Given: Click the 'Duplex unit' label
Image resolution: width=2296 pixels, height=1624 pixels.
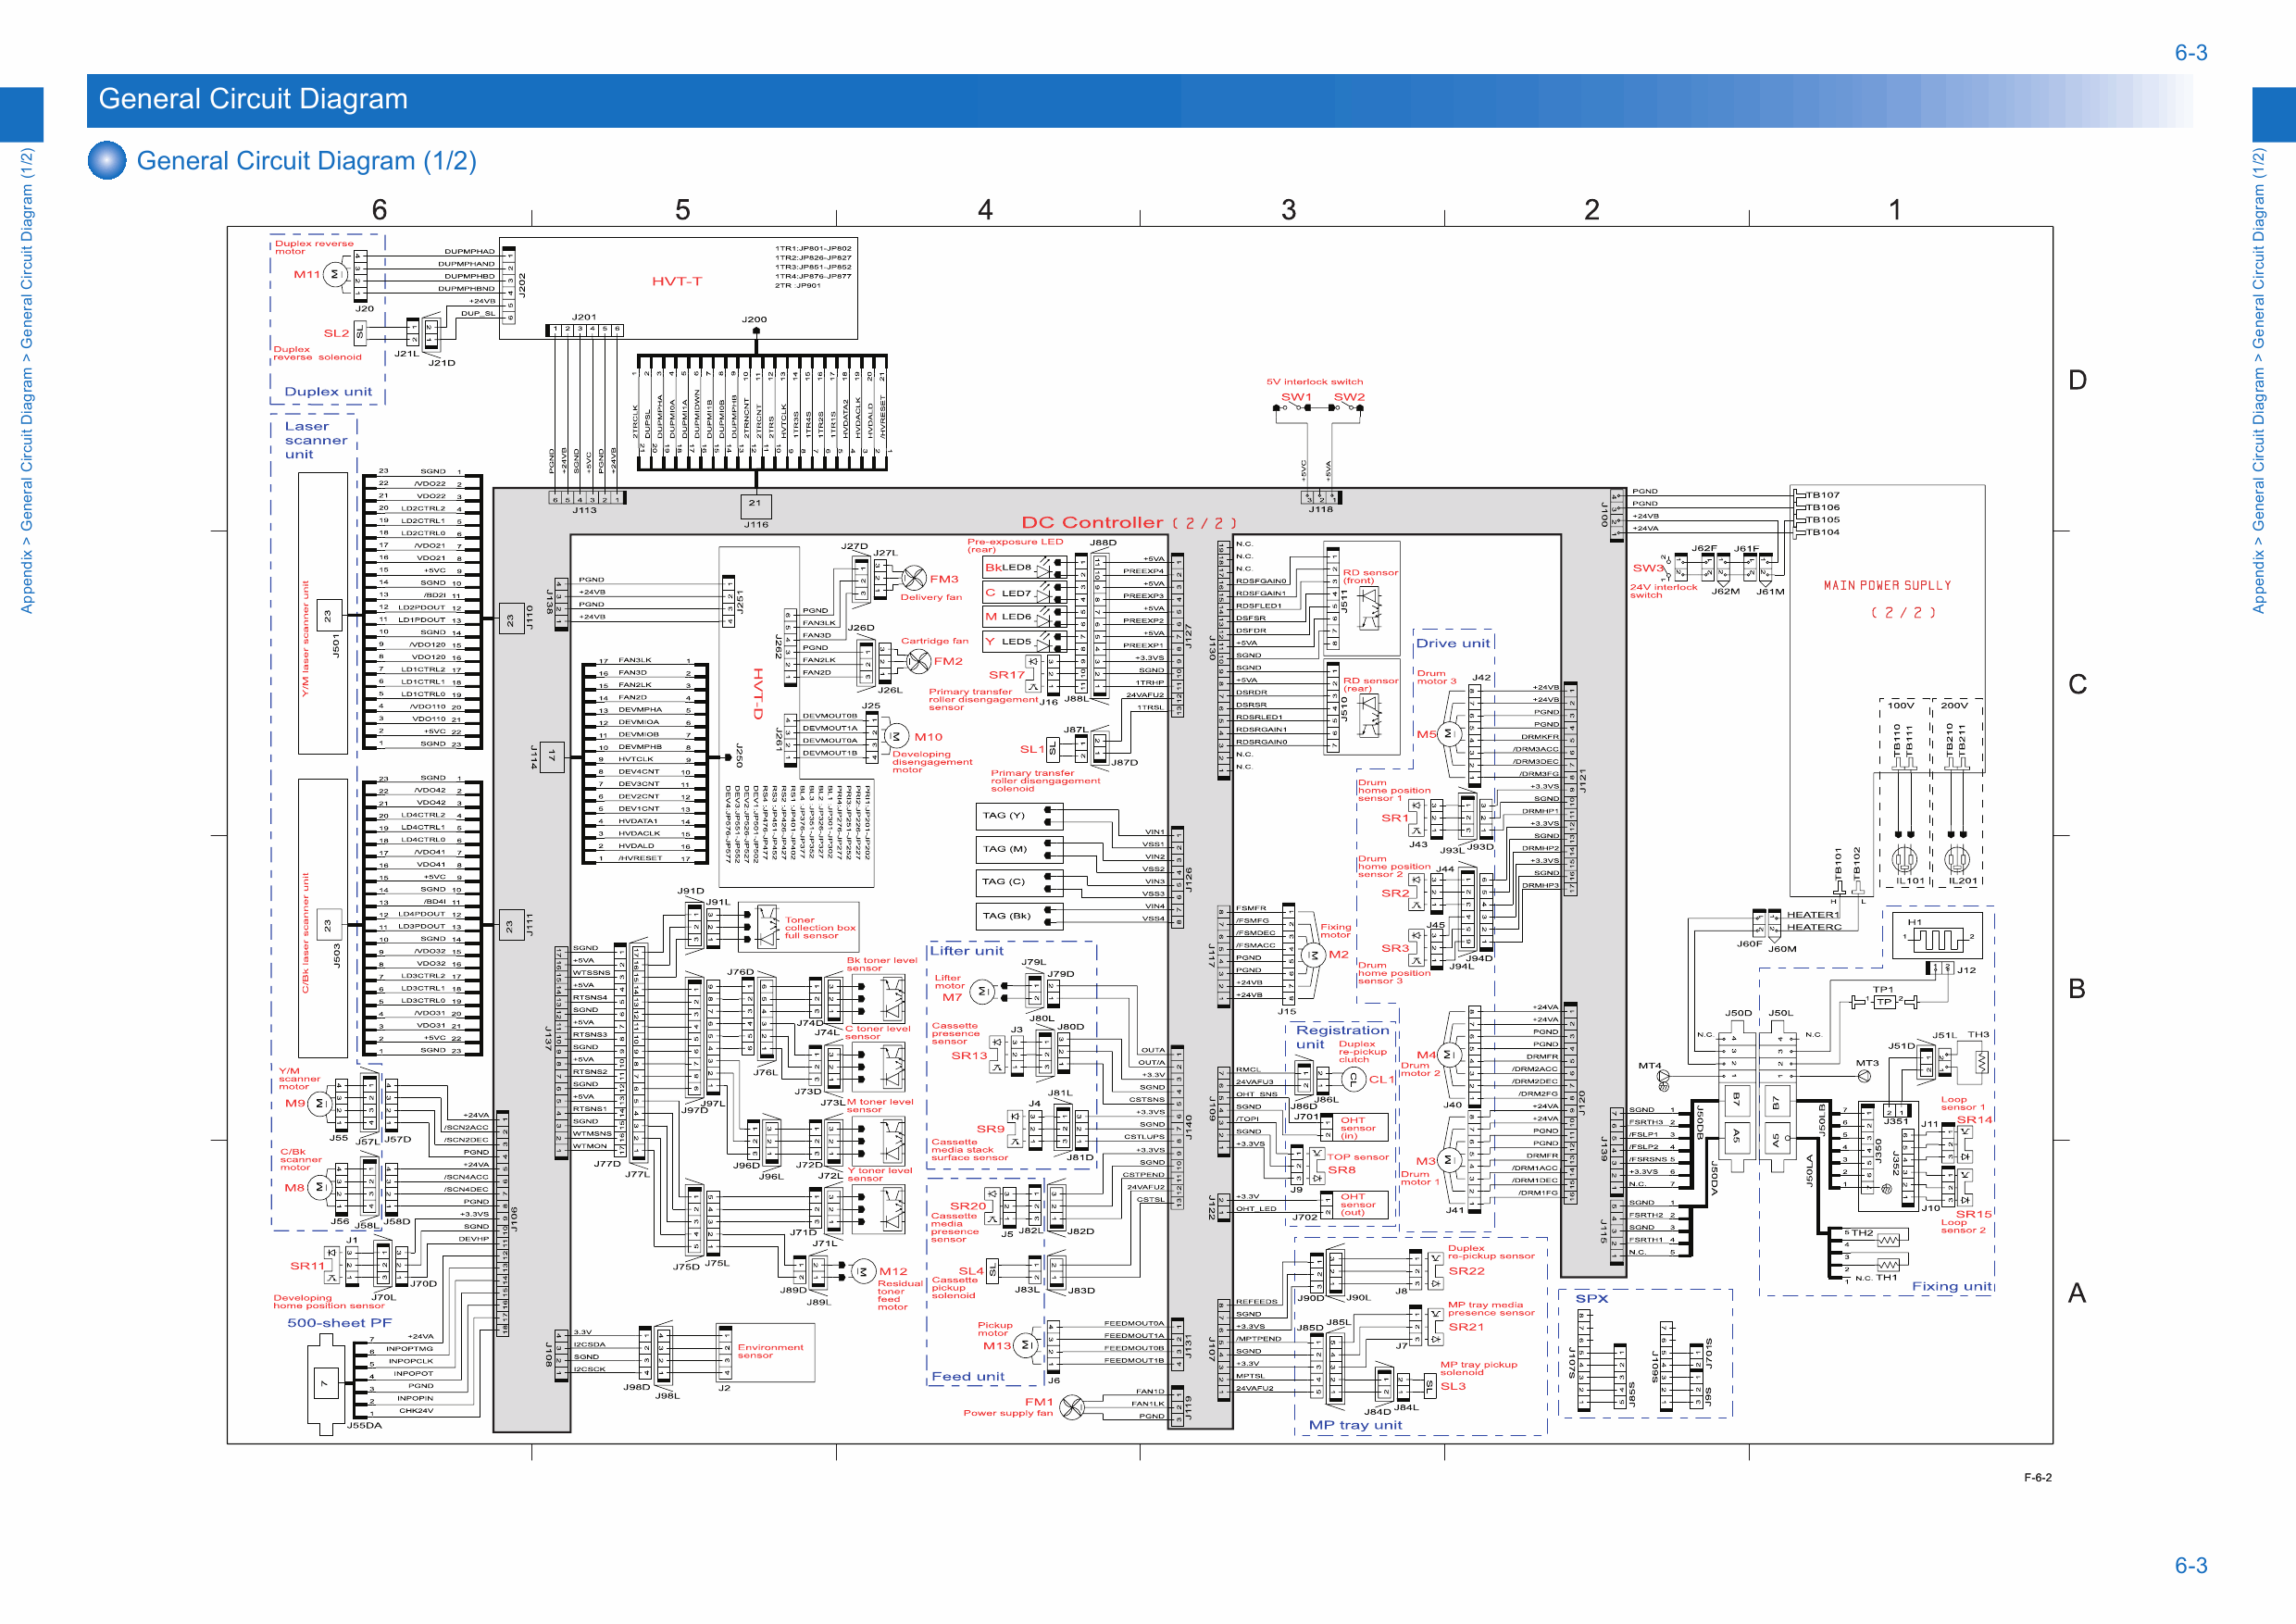Looking at the screenshot, I should (328, 392).
